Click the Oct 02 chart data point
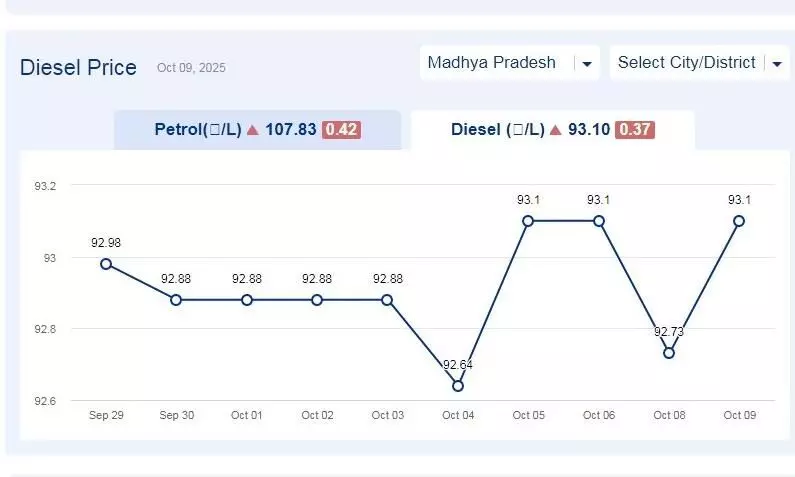The width and height of the screenshot is (795, 477). (x=317, y=300)
